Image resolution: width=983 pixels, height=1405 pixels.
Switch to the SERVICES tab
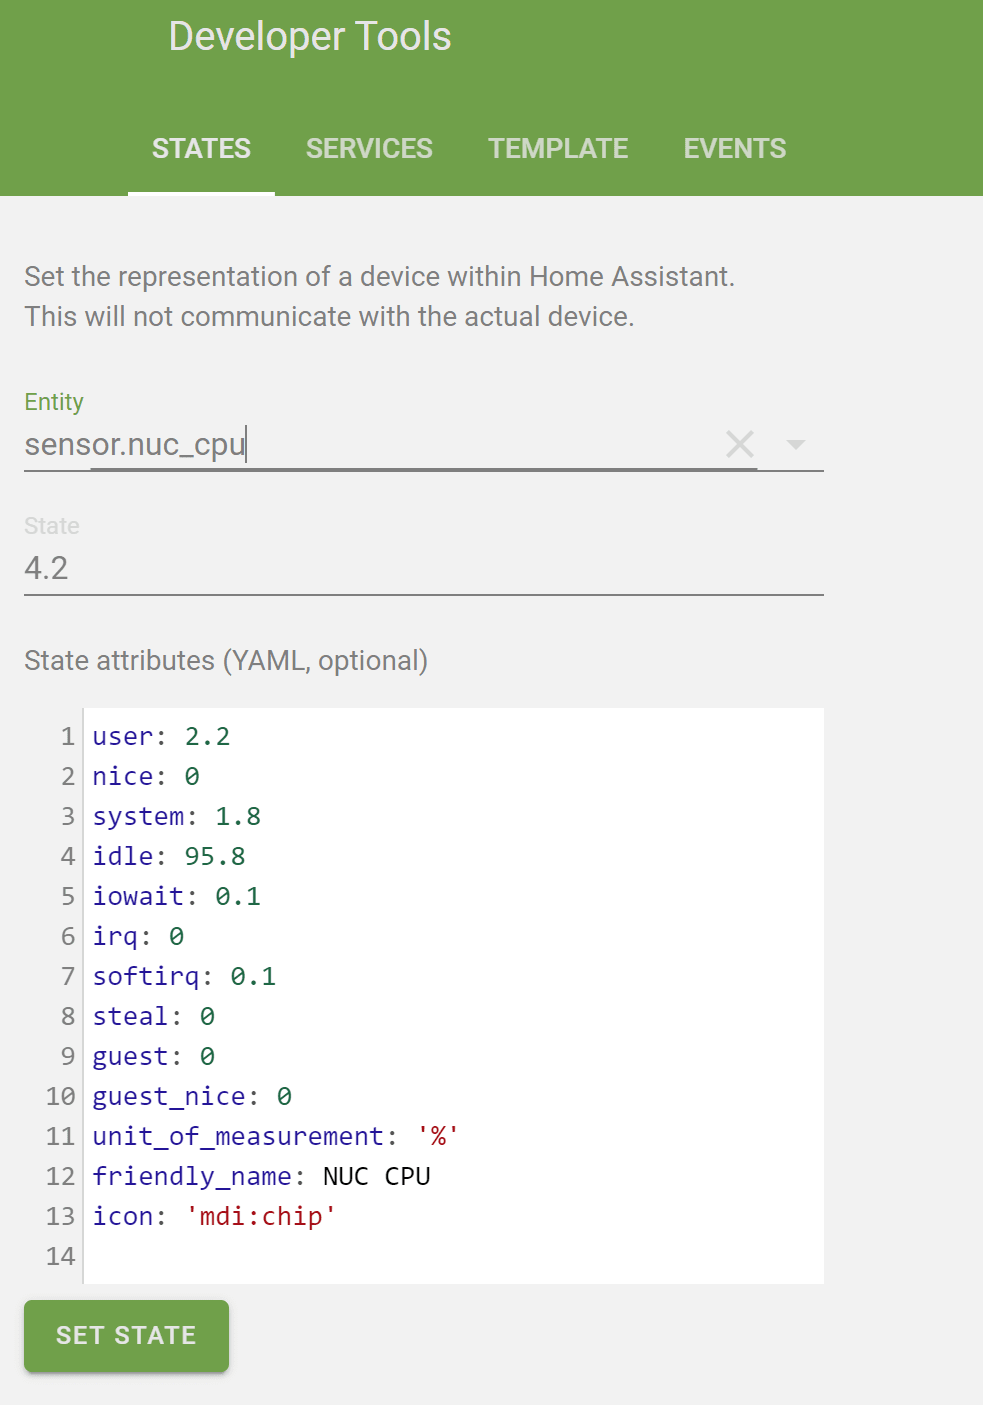pyautogui.click(x=368, y=148)
